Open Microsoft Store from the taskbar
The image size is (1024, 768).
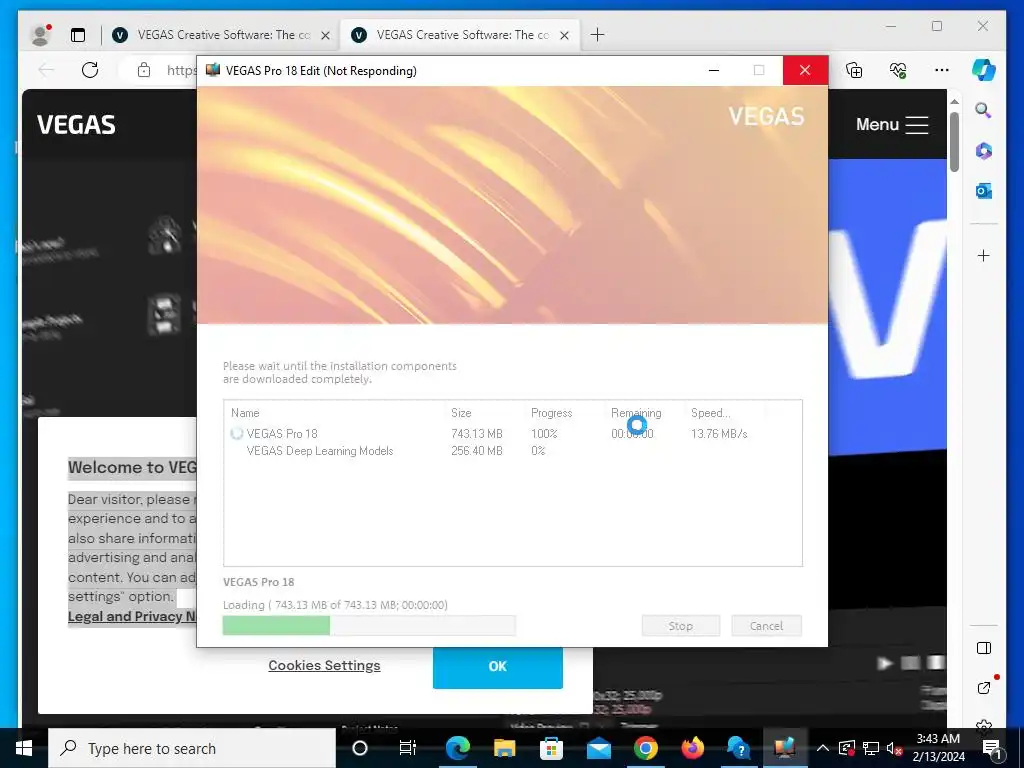tap(551, 748)
